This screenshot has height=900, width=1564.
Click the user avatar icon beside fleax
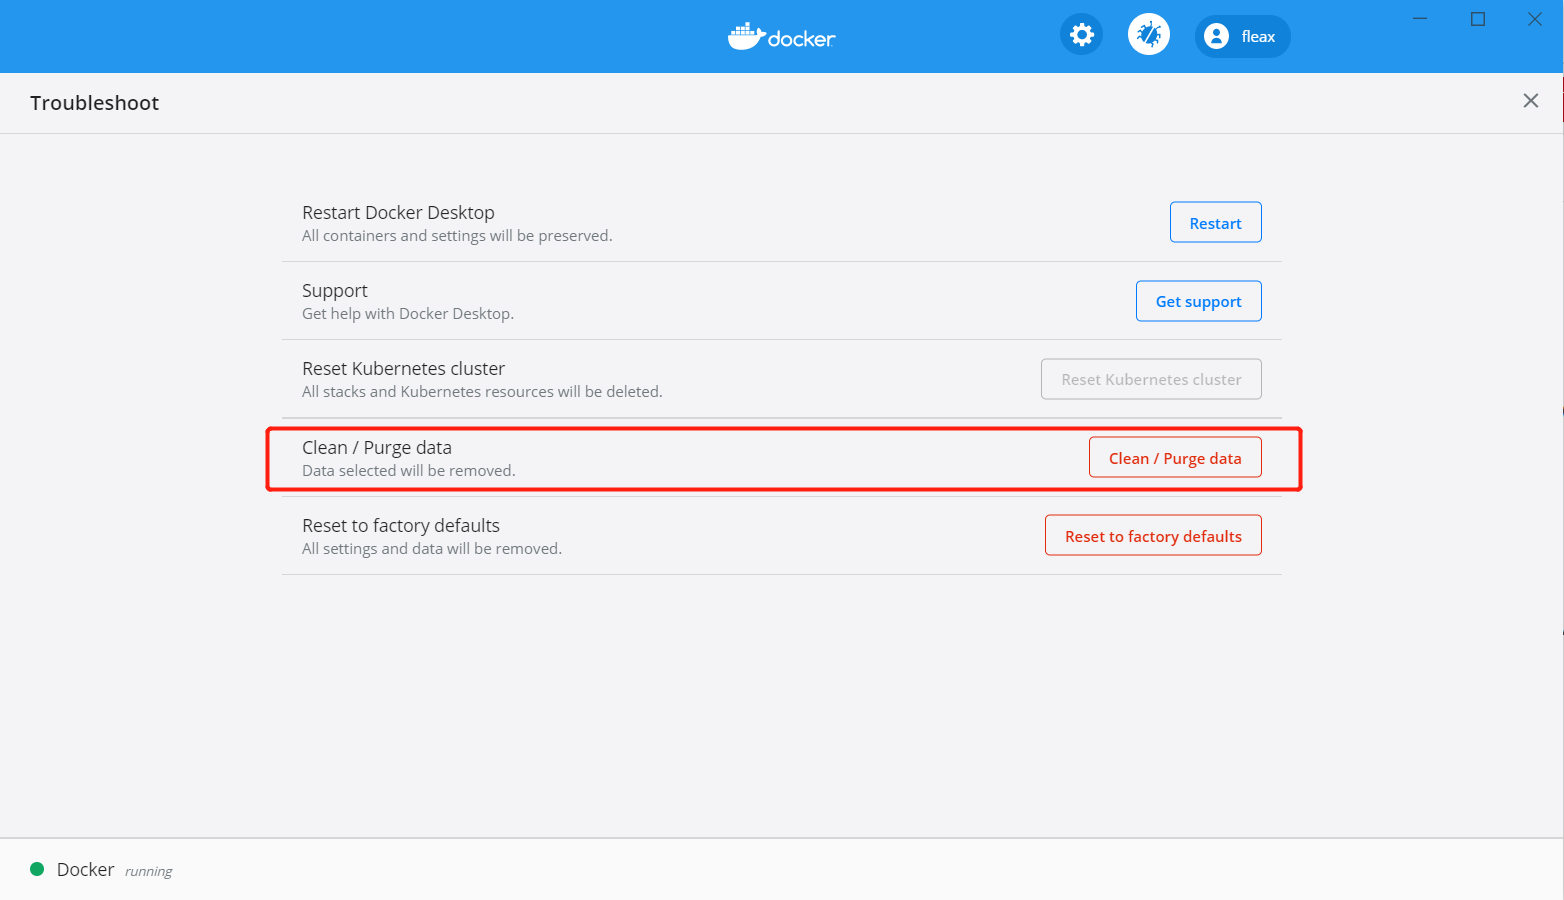1215,36
